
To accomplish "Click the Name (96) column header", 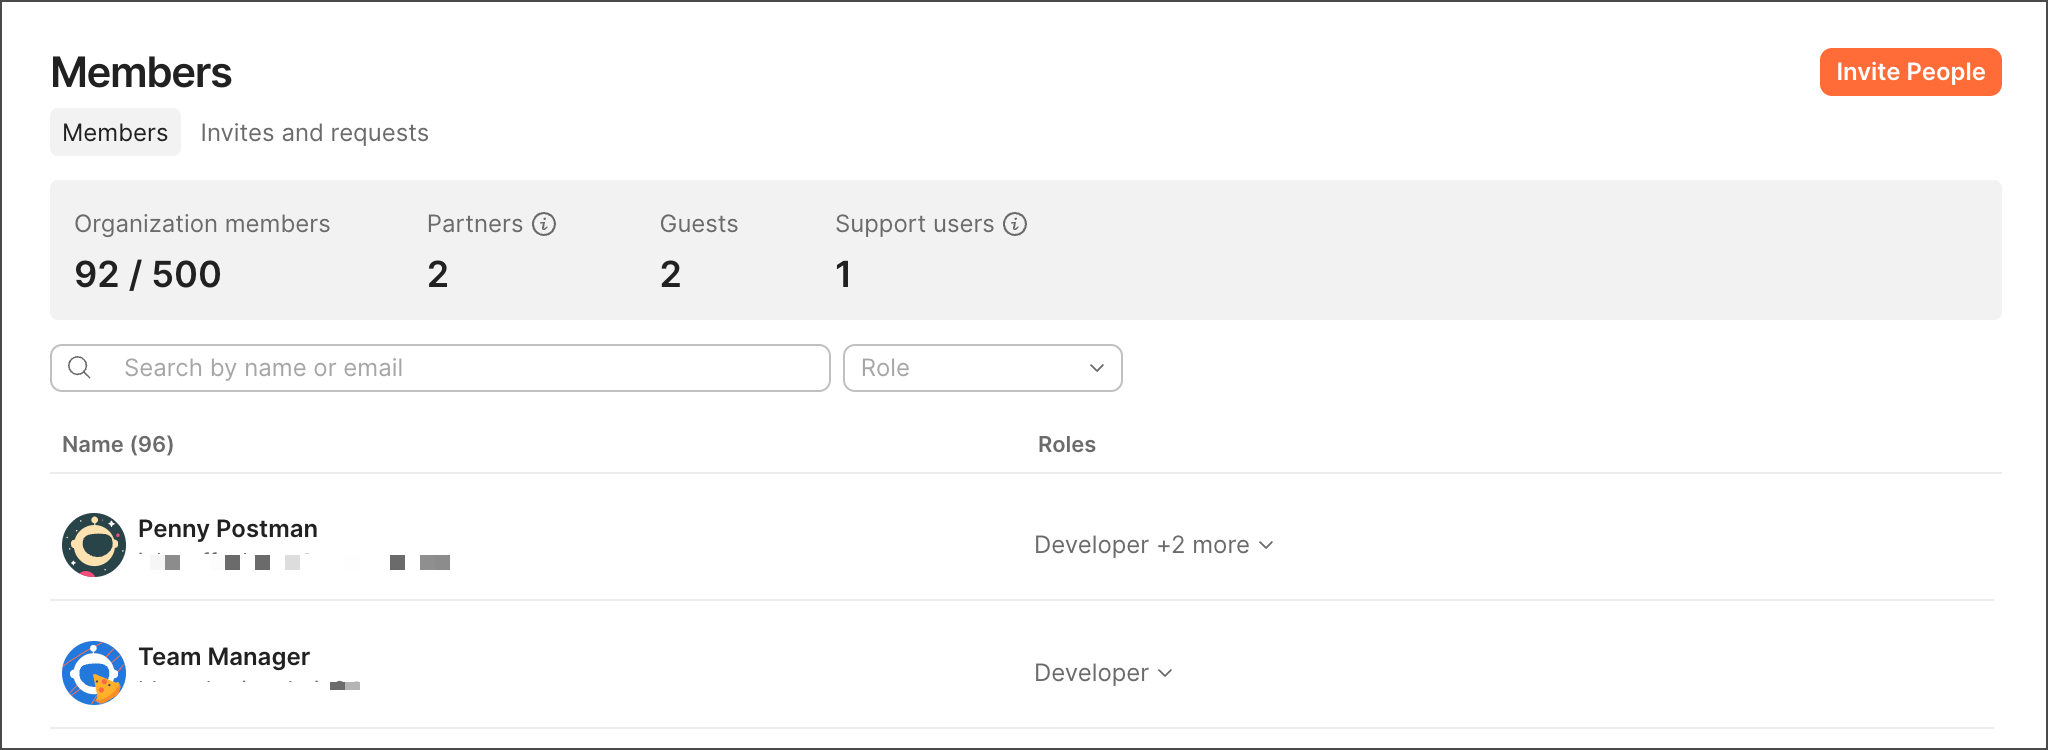I will 118,445.
